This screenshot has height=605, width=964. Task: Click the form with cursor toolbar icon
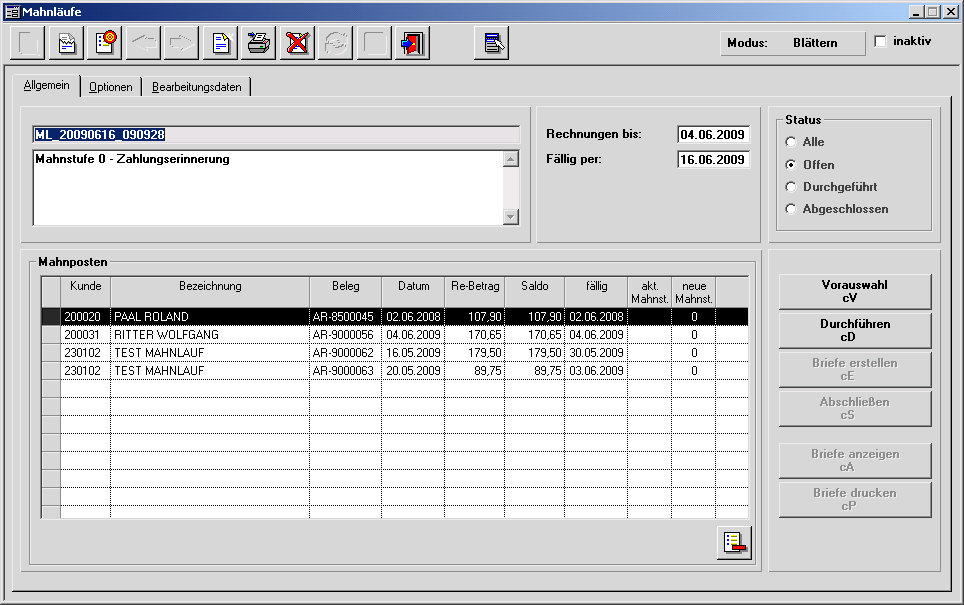click(x=491, y=44)
